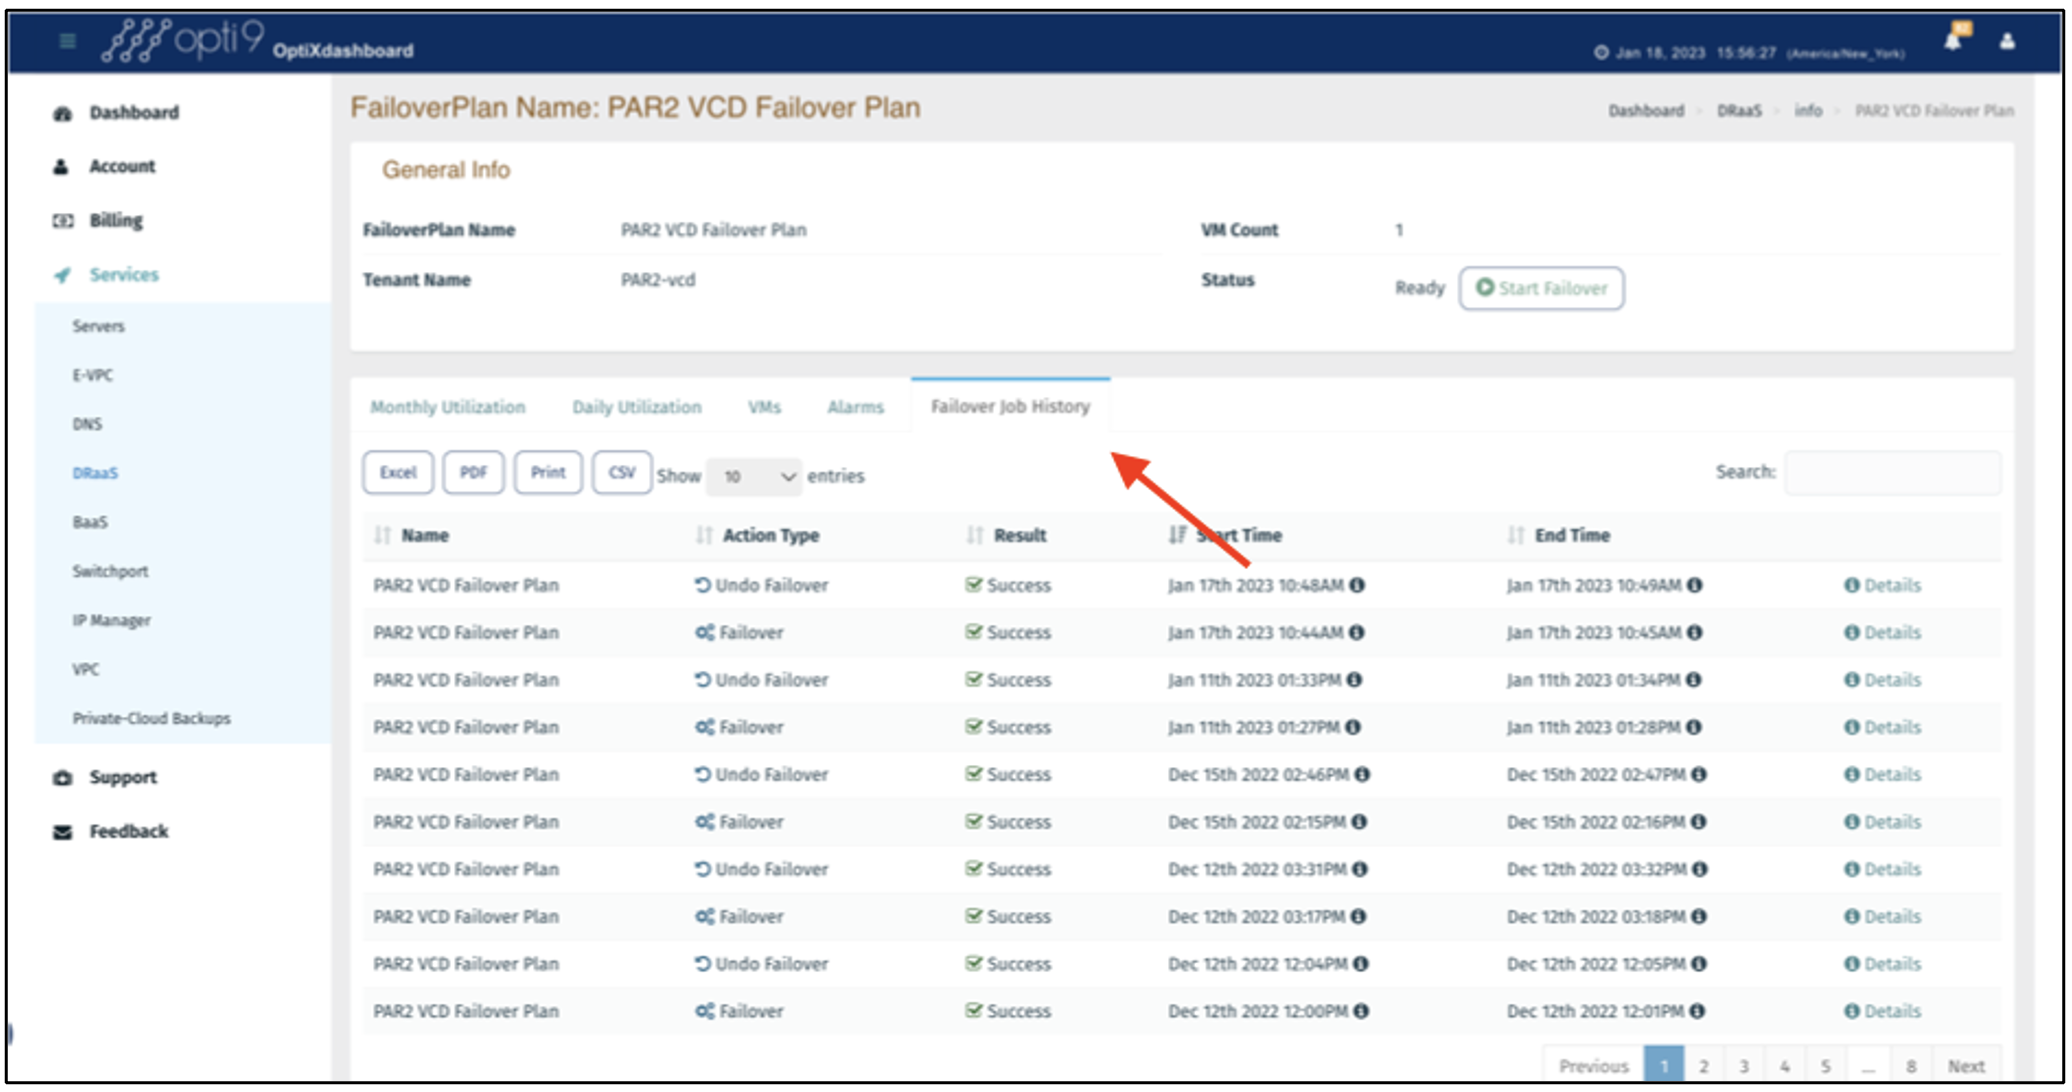Open the user profile icon
This screenshot has width=2072, height=1092.
2007,41
